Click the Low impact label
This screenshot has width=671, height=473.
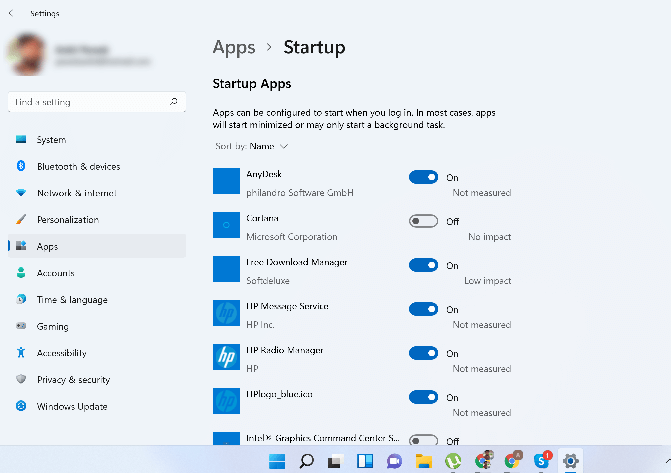click(x=487, y=281)
